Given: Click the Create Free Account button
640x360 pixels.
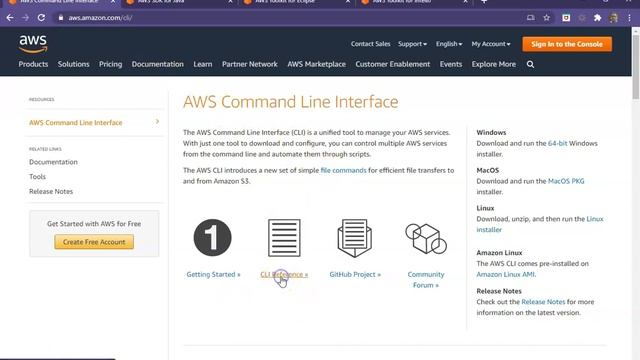Looking at the screenshot, I should click(94, 242).
